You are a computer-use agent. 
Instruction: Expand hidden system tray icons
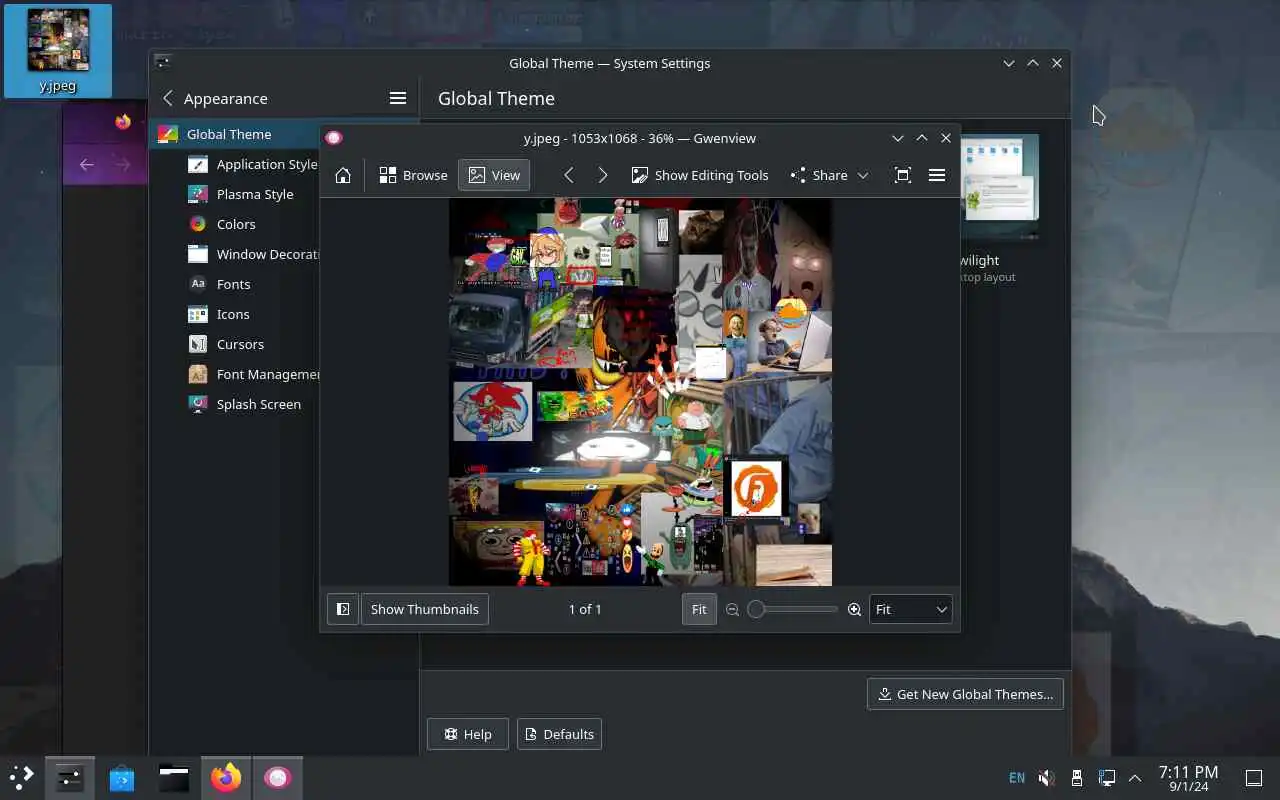point(1135,777)
